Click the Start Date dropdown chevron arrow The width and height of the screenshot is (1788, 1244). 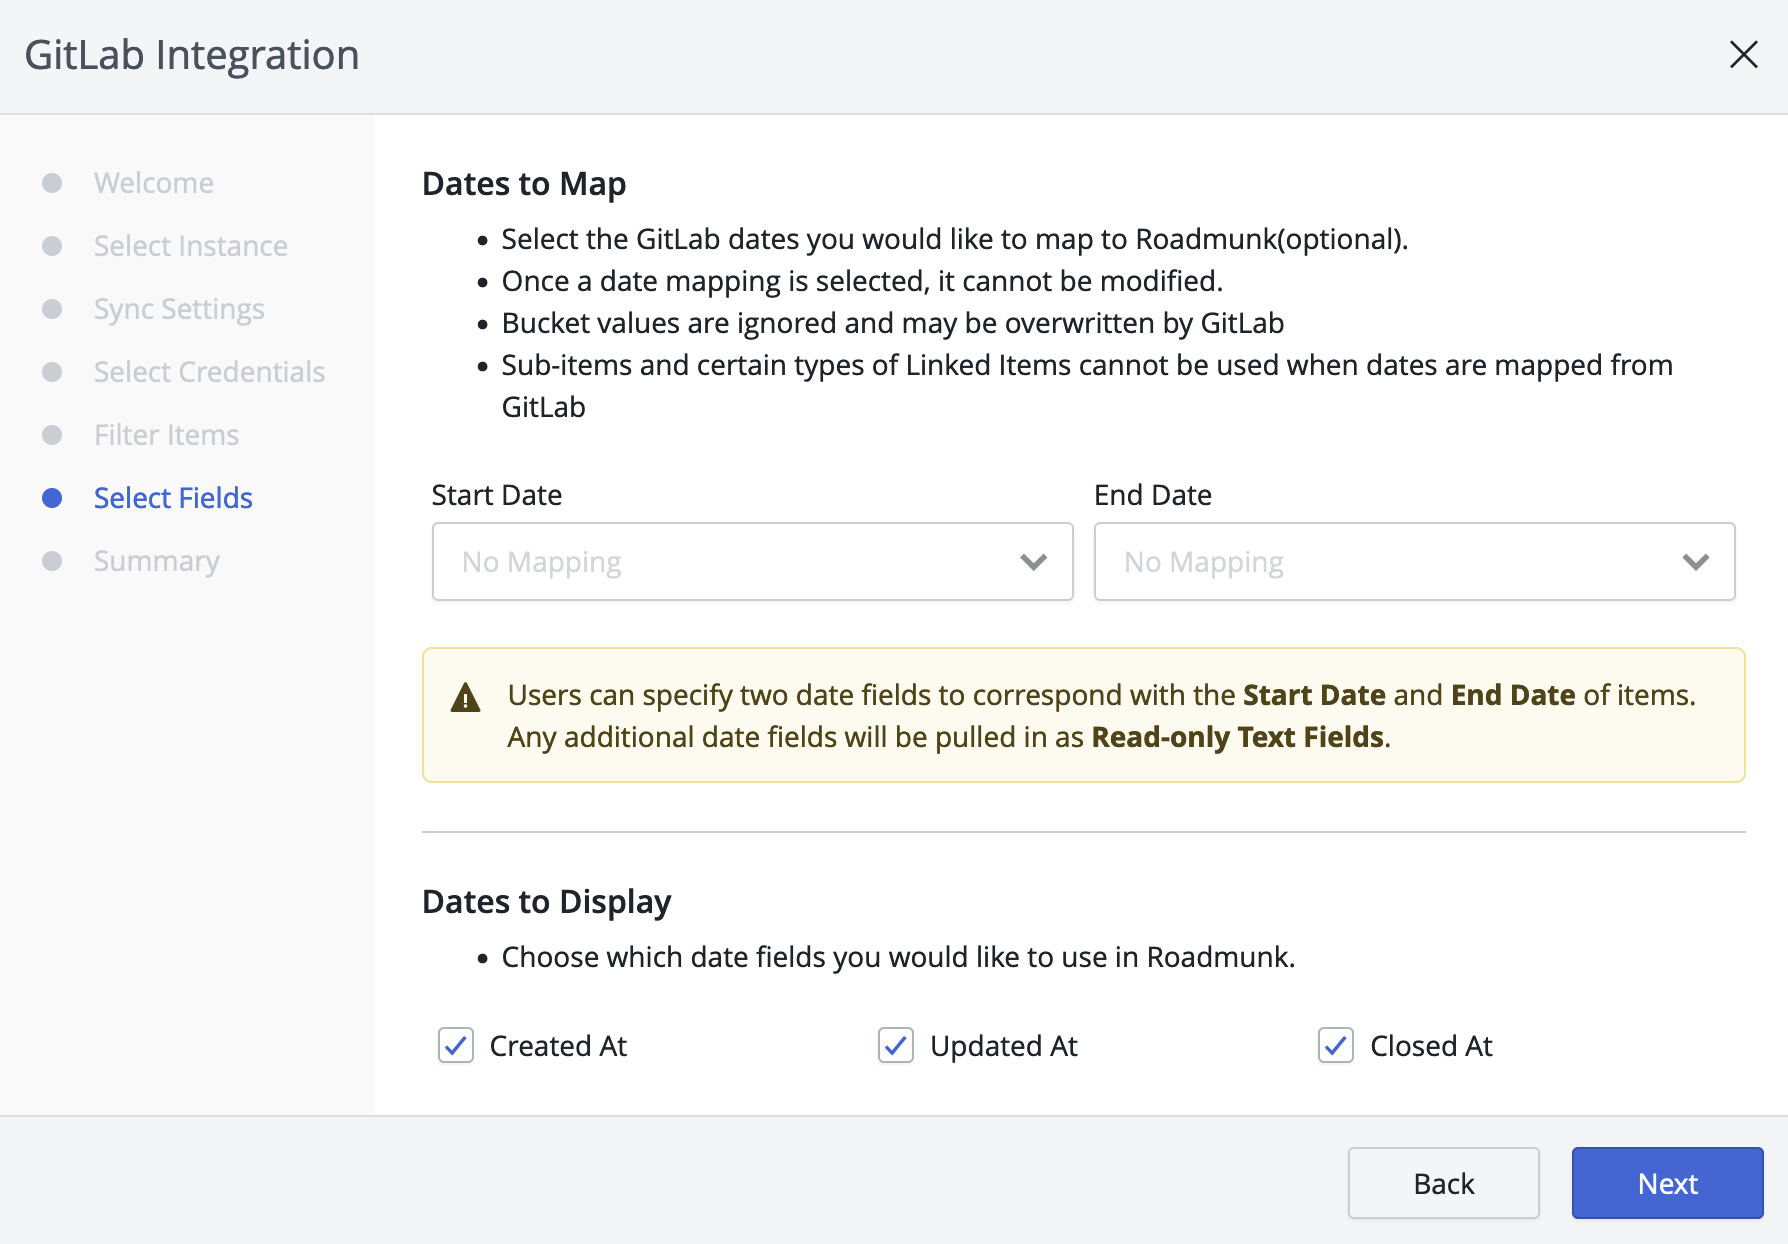point(1033,562)
